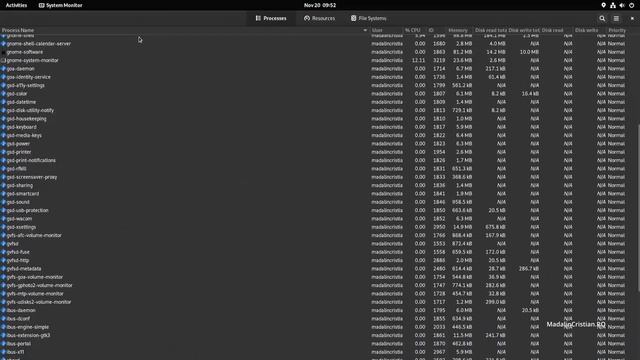The image size is (640, 360).
Task: Open Activities overview
Action: (x=16, y=5)
